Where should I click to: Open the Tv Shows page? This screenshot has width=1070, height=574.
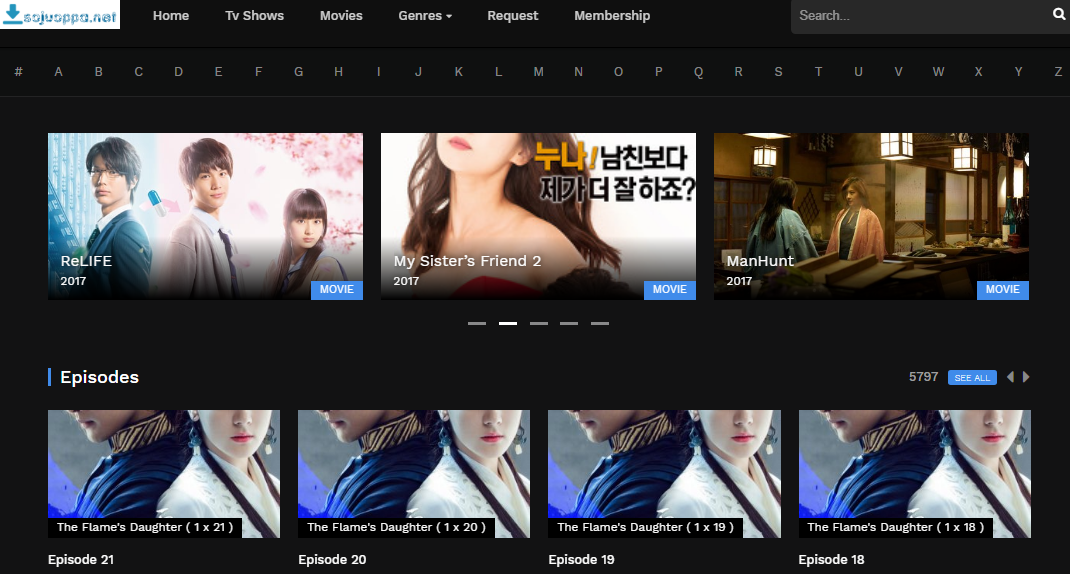255,16
